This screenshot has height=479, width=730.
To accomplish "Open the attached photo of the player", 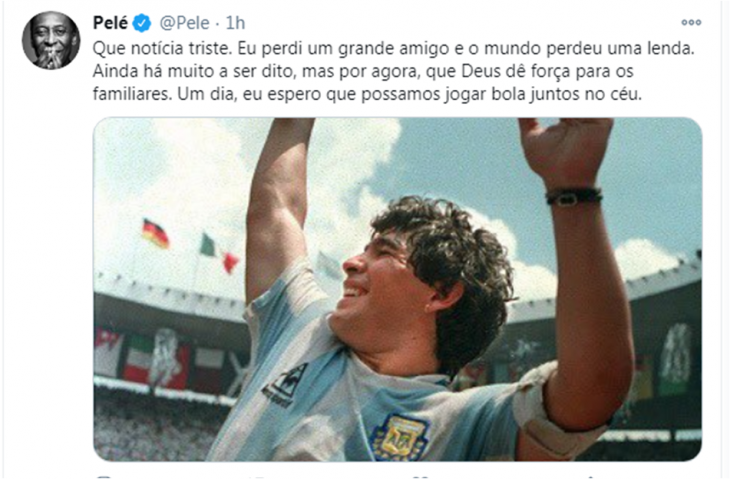I will pos(398,289).
